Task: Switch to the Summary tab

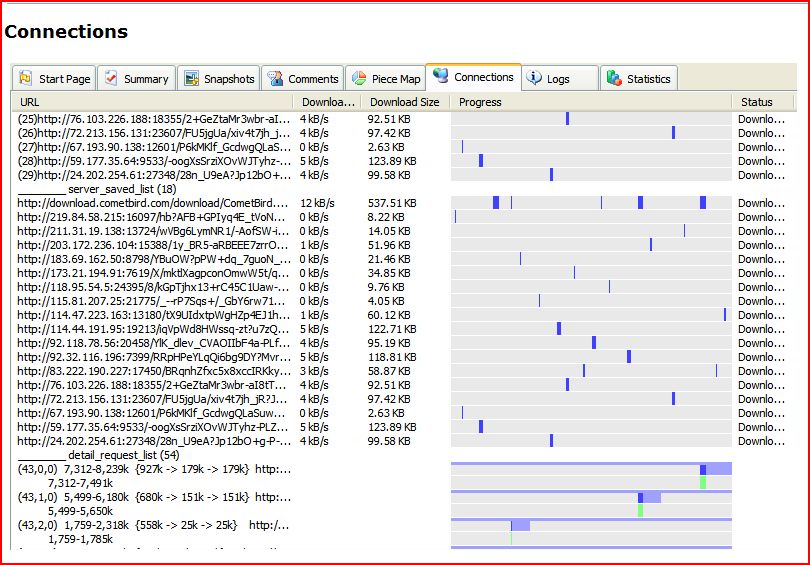Action: tap(137, 78)
